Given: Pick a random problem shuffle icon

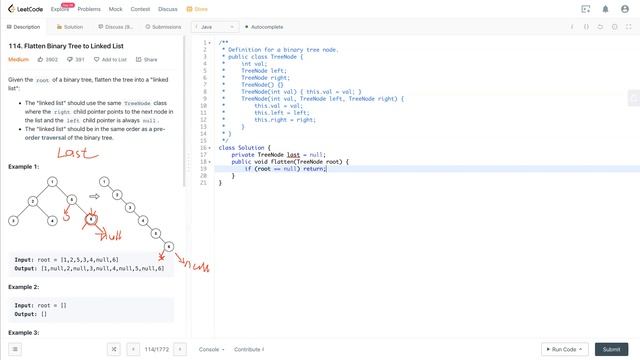Looking at the screenshot, I should (x=114, y=349).
